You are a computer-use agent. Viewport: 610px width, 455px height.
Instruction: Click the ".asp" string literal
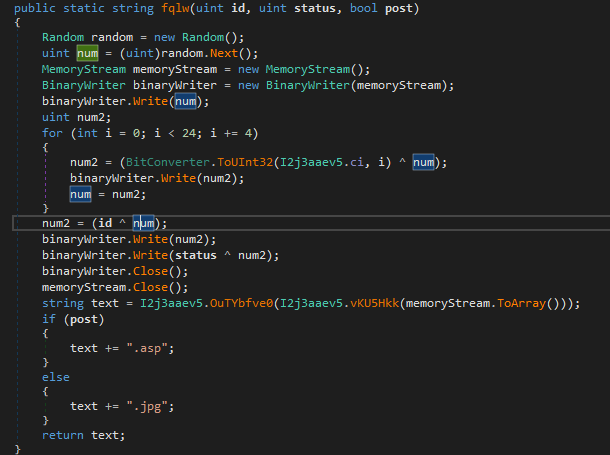click(147, 348)
